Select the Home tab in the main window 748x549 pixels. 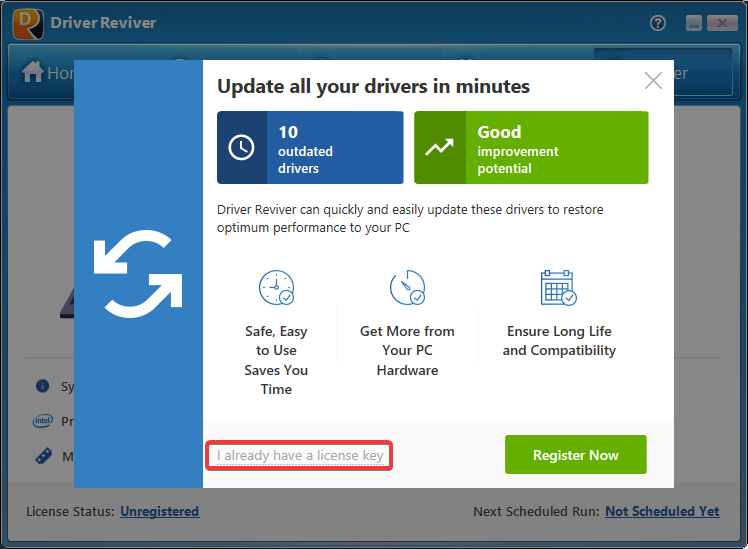48,73
